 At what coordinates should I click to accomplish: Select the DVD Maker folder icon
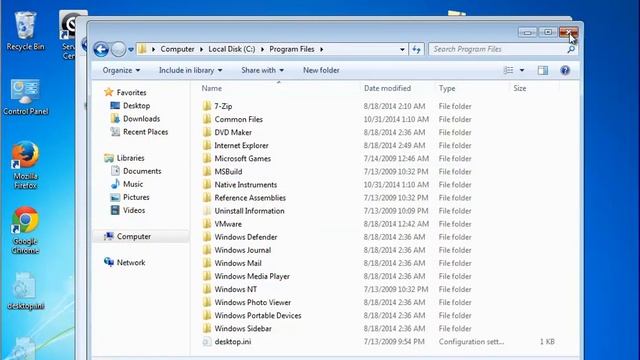tap(207, 132)
